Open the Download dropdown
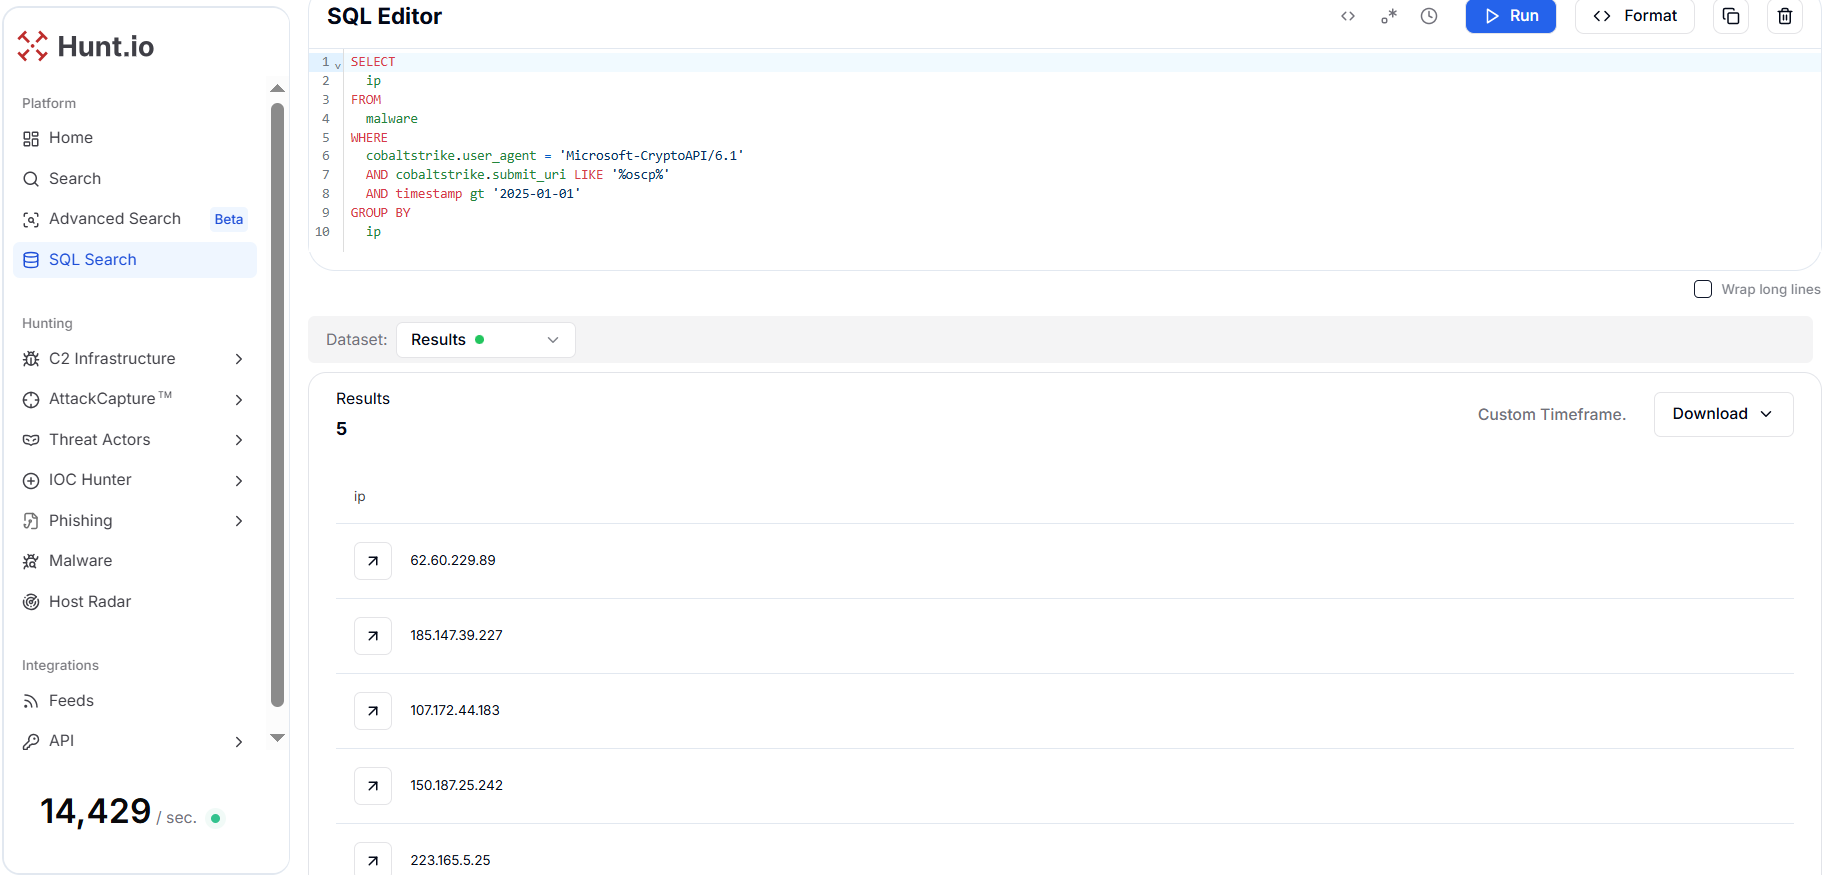 click(1723, 414)
